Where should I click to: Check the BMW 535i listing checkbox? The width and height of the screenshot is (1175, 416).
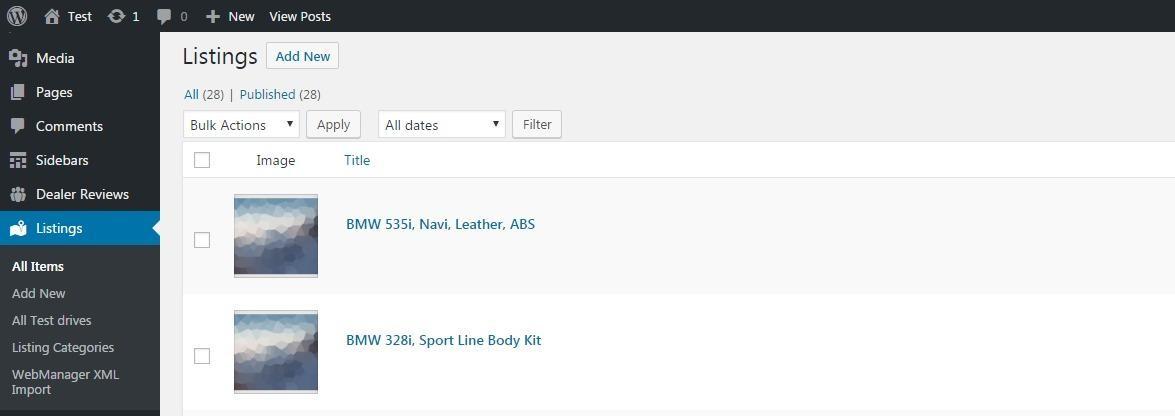coord(202,240)
